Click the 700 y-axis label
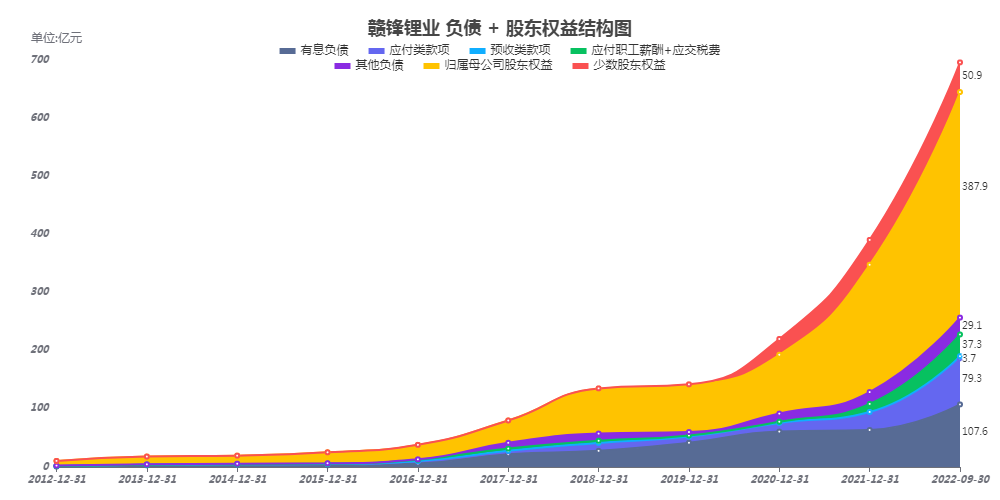Screen dimensions: 1000x500 [x=40, y=59]
